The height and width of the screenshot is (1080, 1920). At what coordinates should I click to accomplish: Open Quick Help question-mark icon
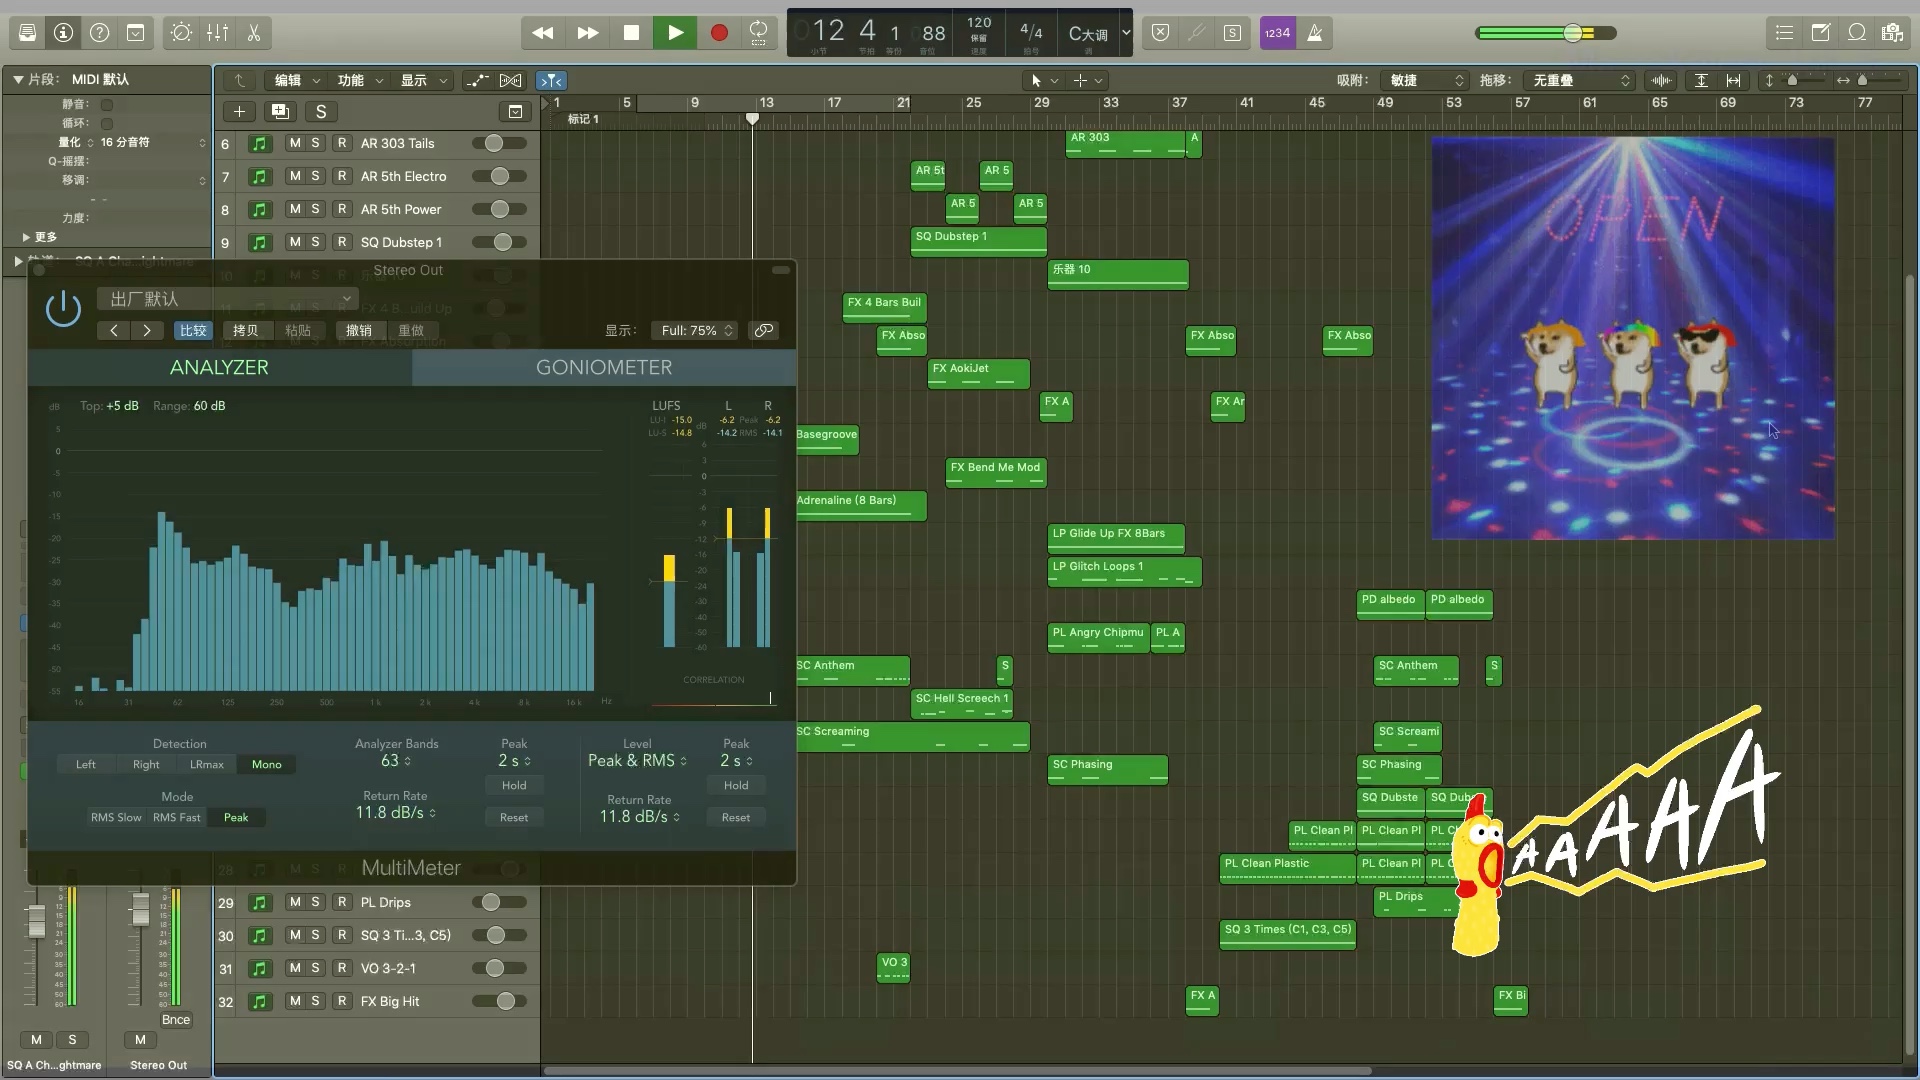99,33
